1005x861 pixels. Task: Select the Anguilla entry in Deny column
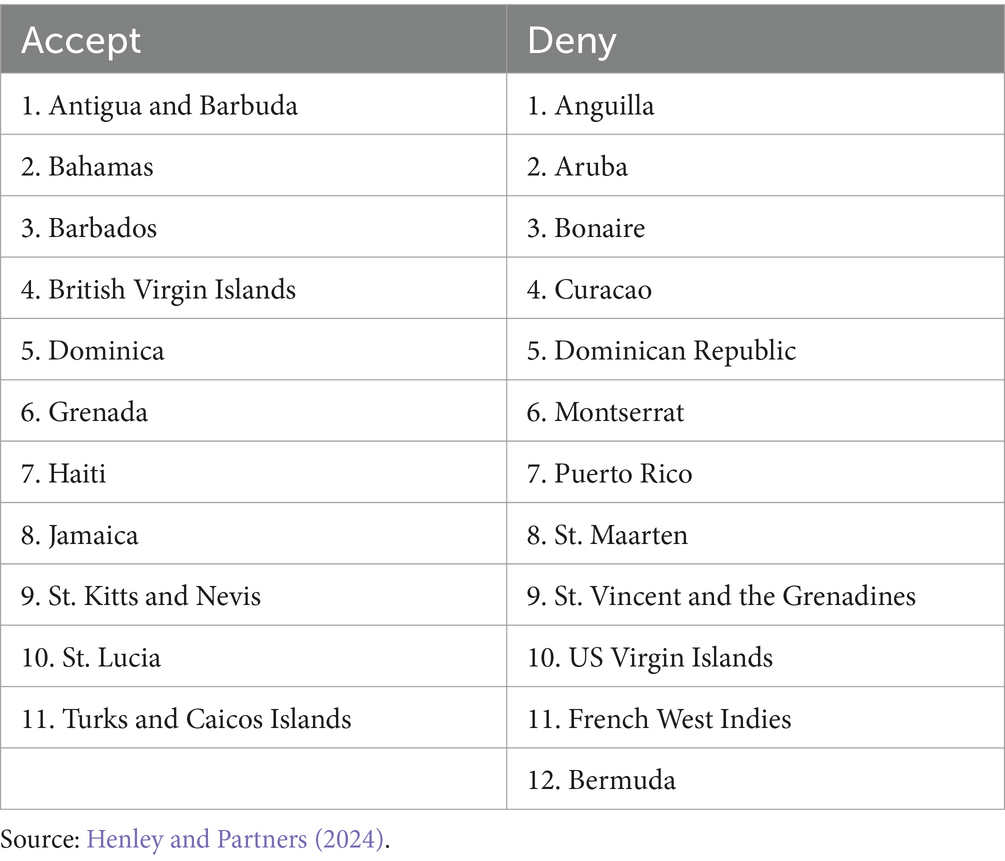click(755, 104)
